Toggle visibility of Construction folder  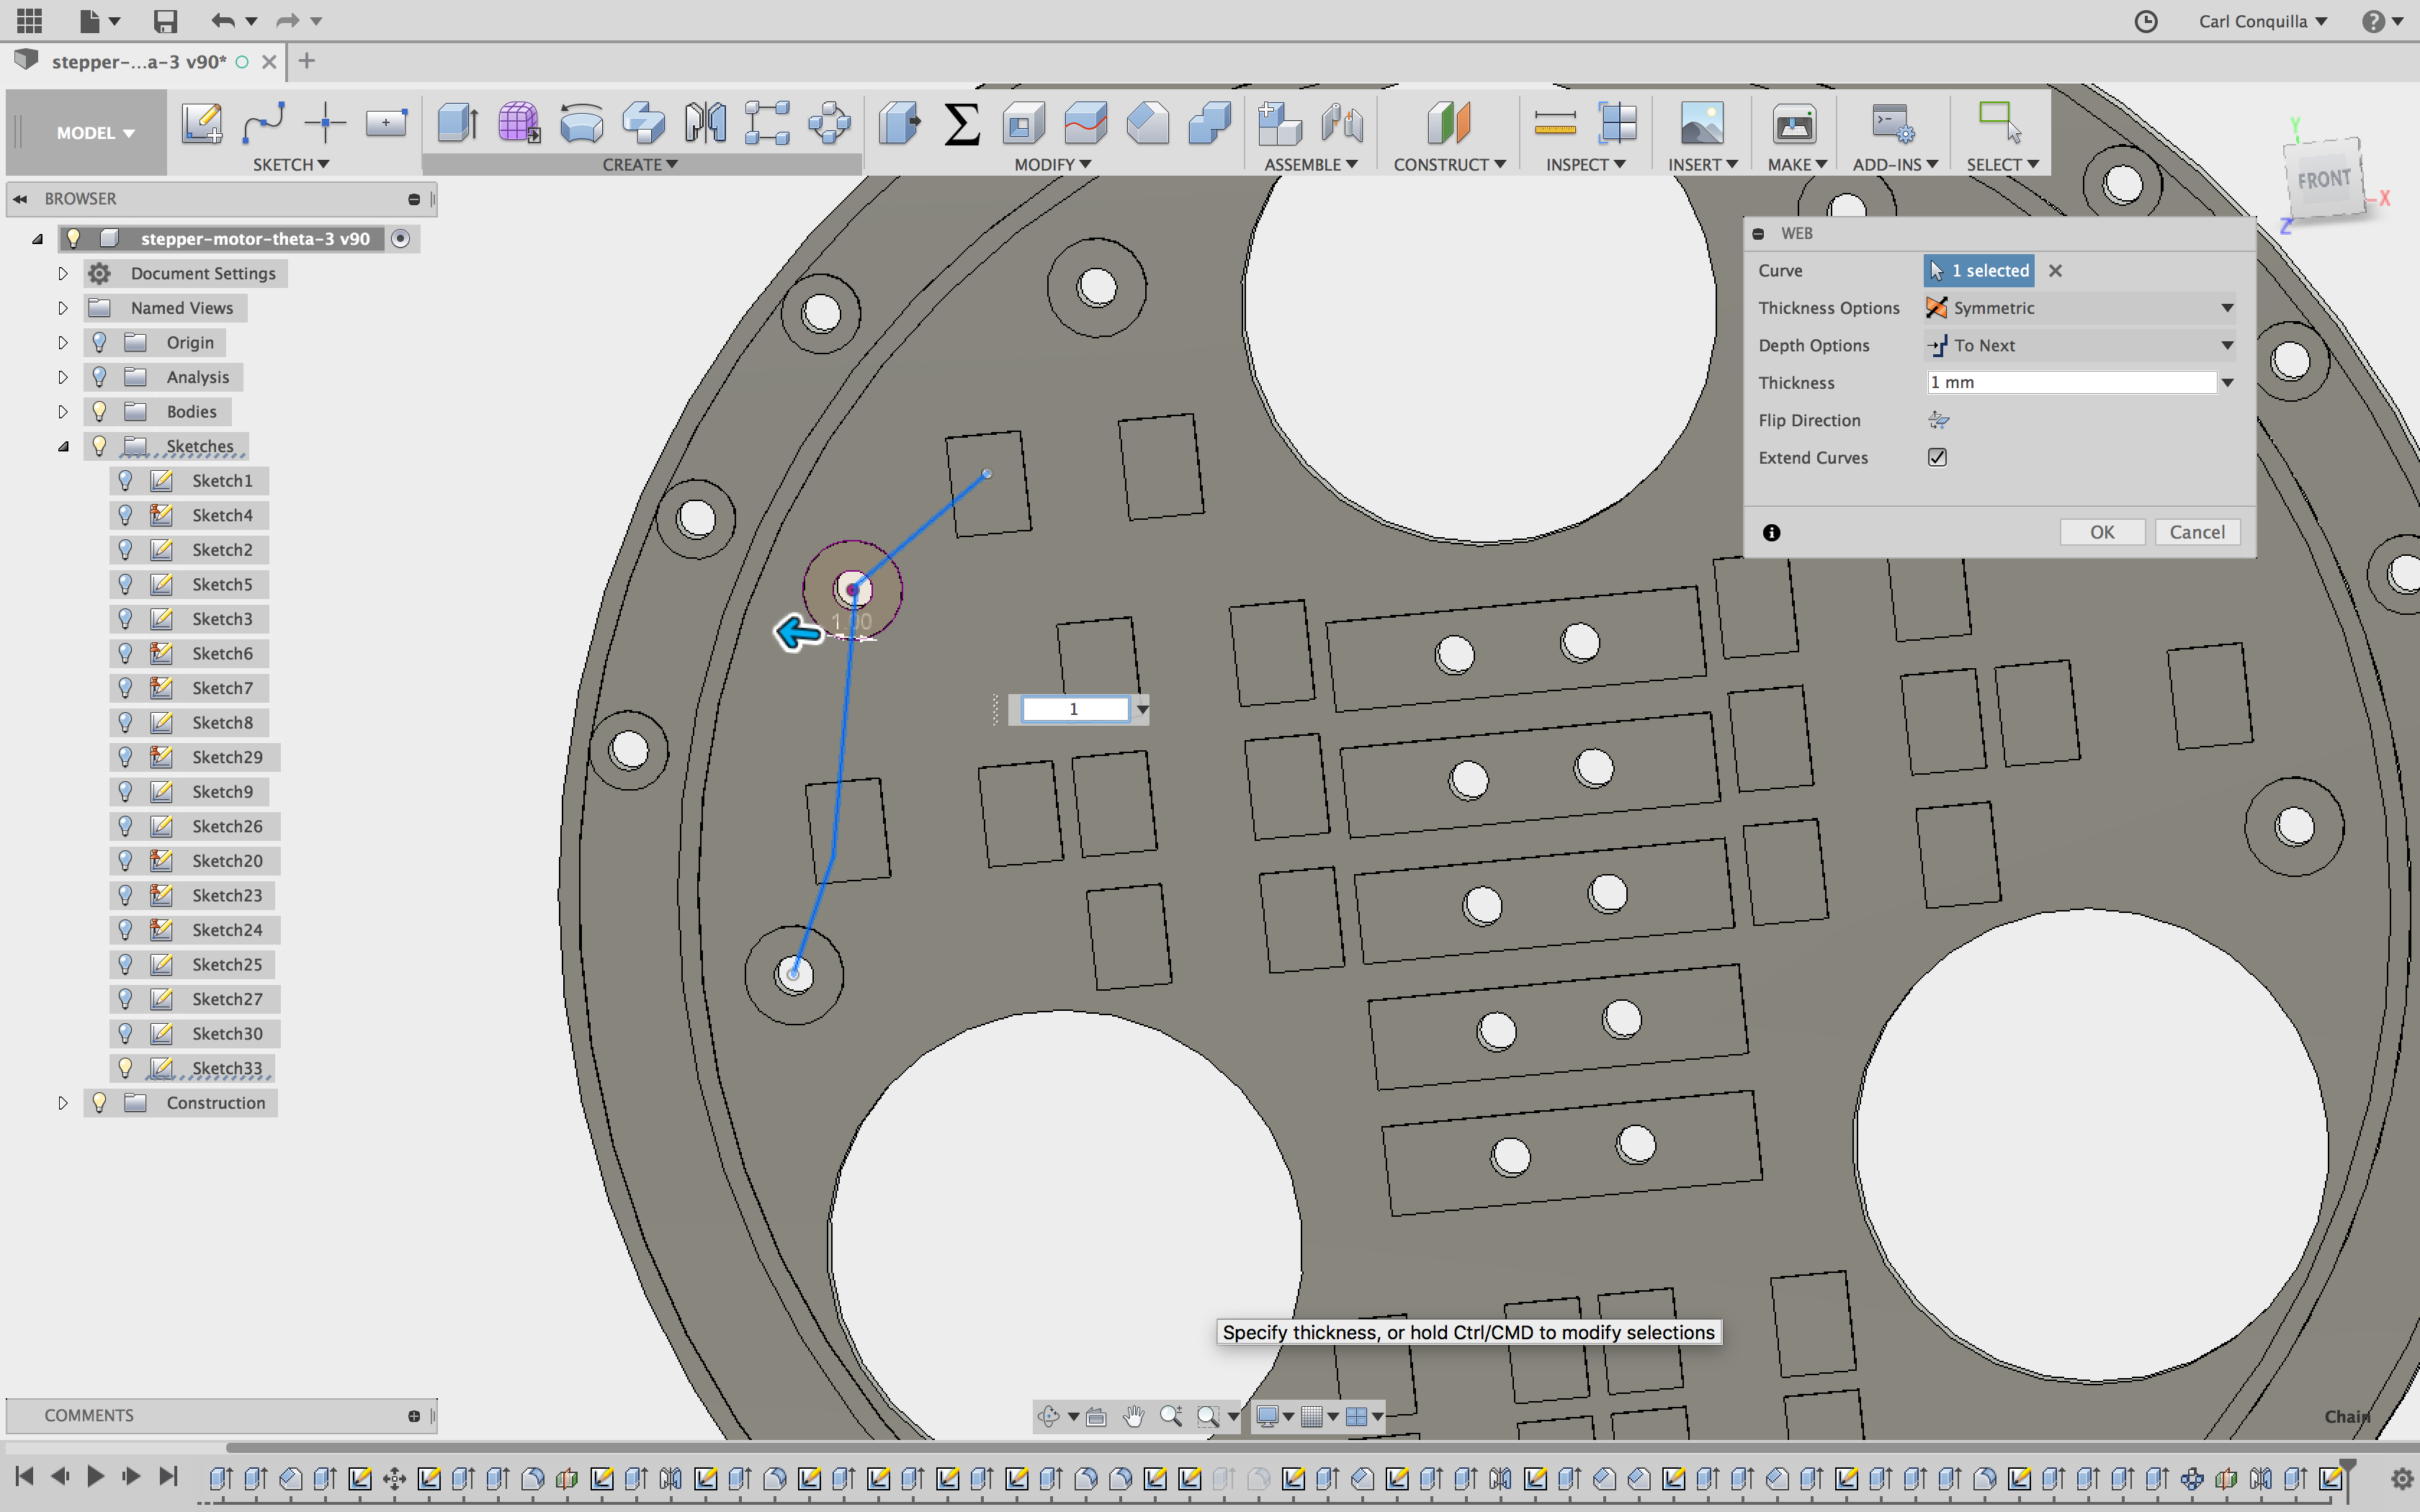(x=99, y=1103)
